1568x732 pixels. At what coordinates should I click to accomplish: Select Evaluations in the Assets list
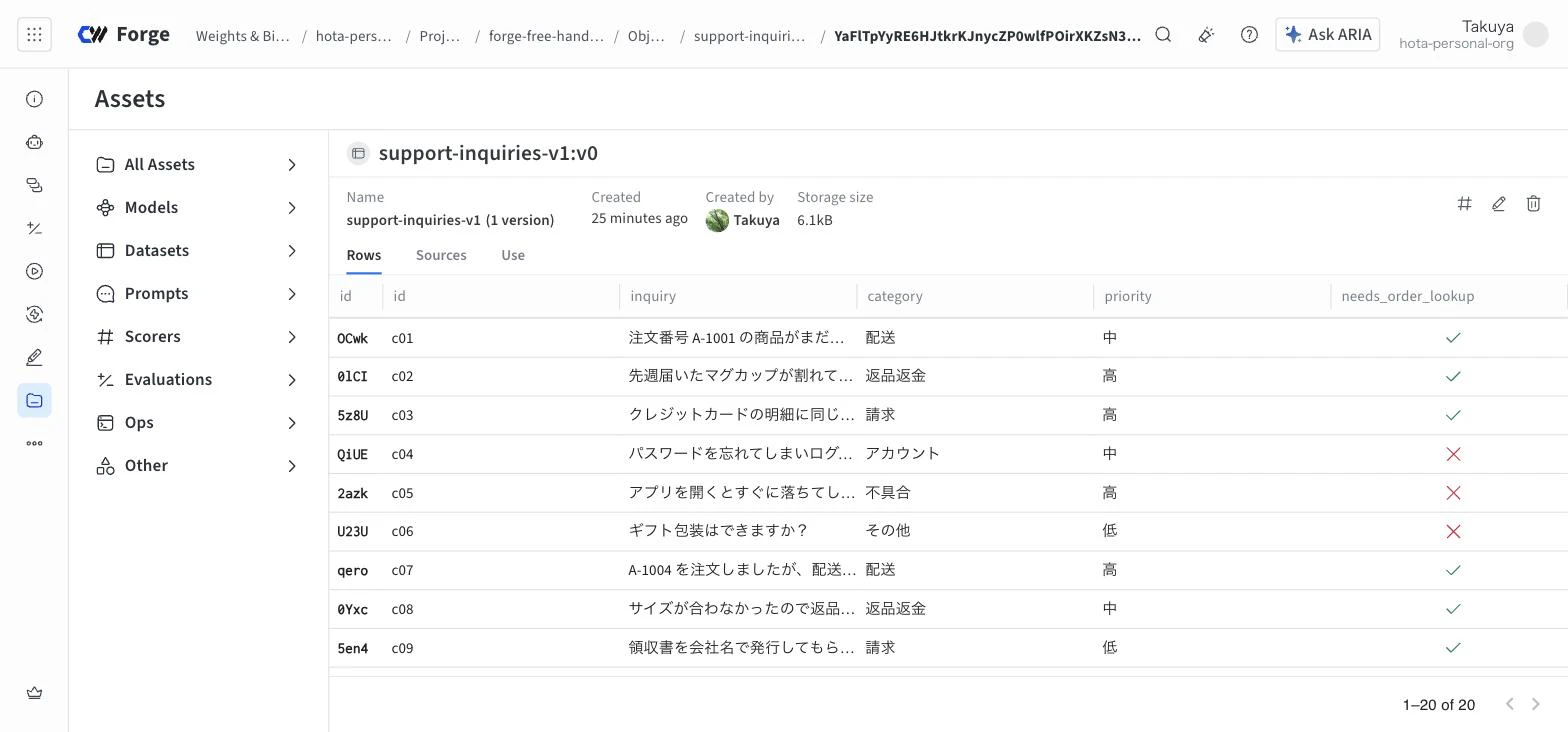coord(198,380)
